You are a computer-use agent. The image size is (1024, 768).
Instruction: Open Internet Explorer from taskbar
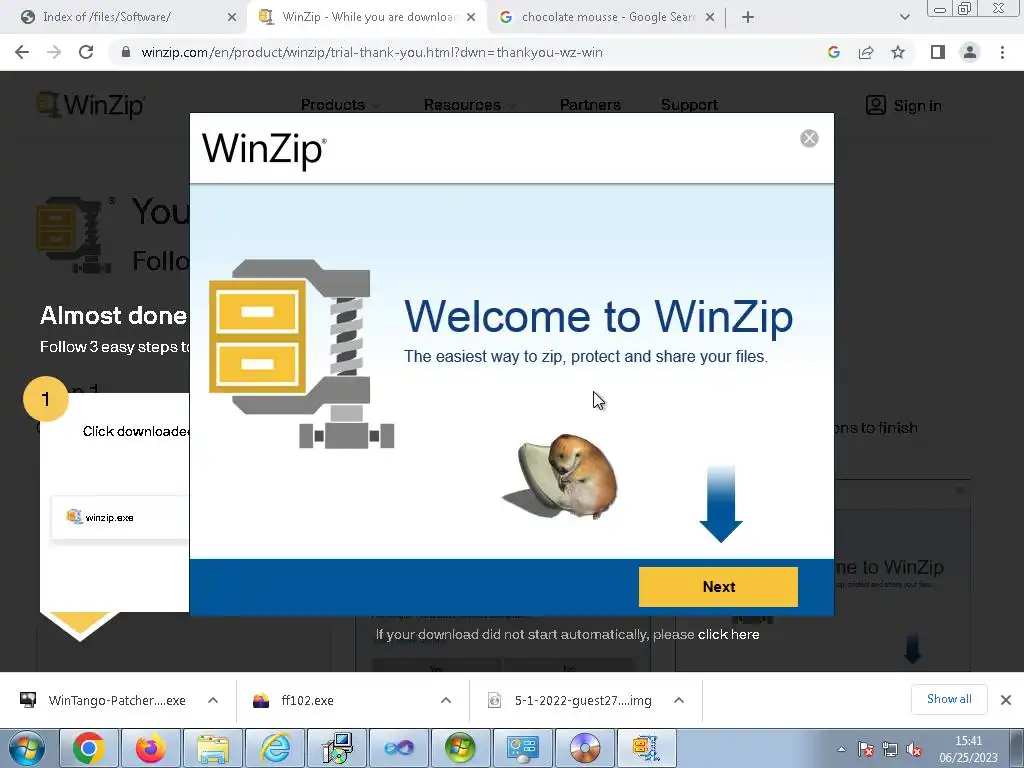pos(275,748)
